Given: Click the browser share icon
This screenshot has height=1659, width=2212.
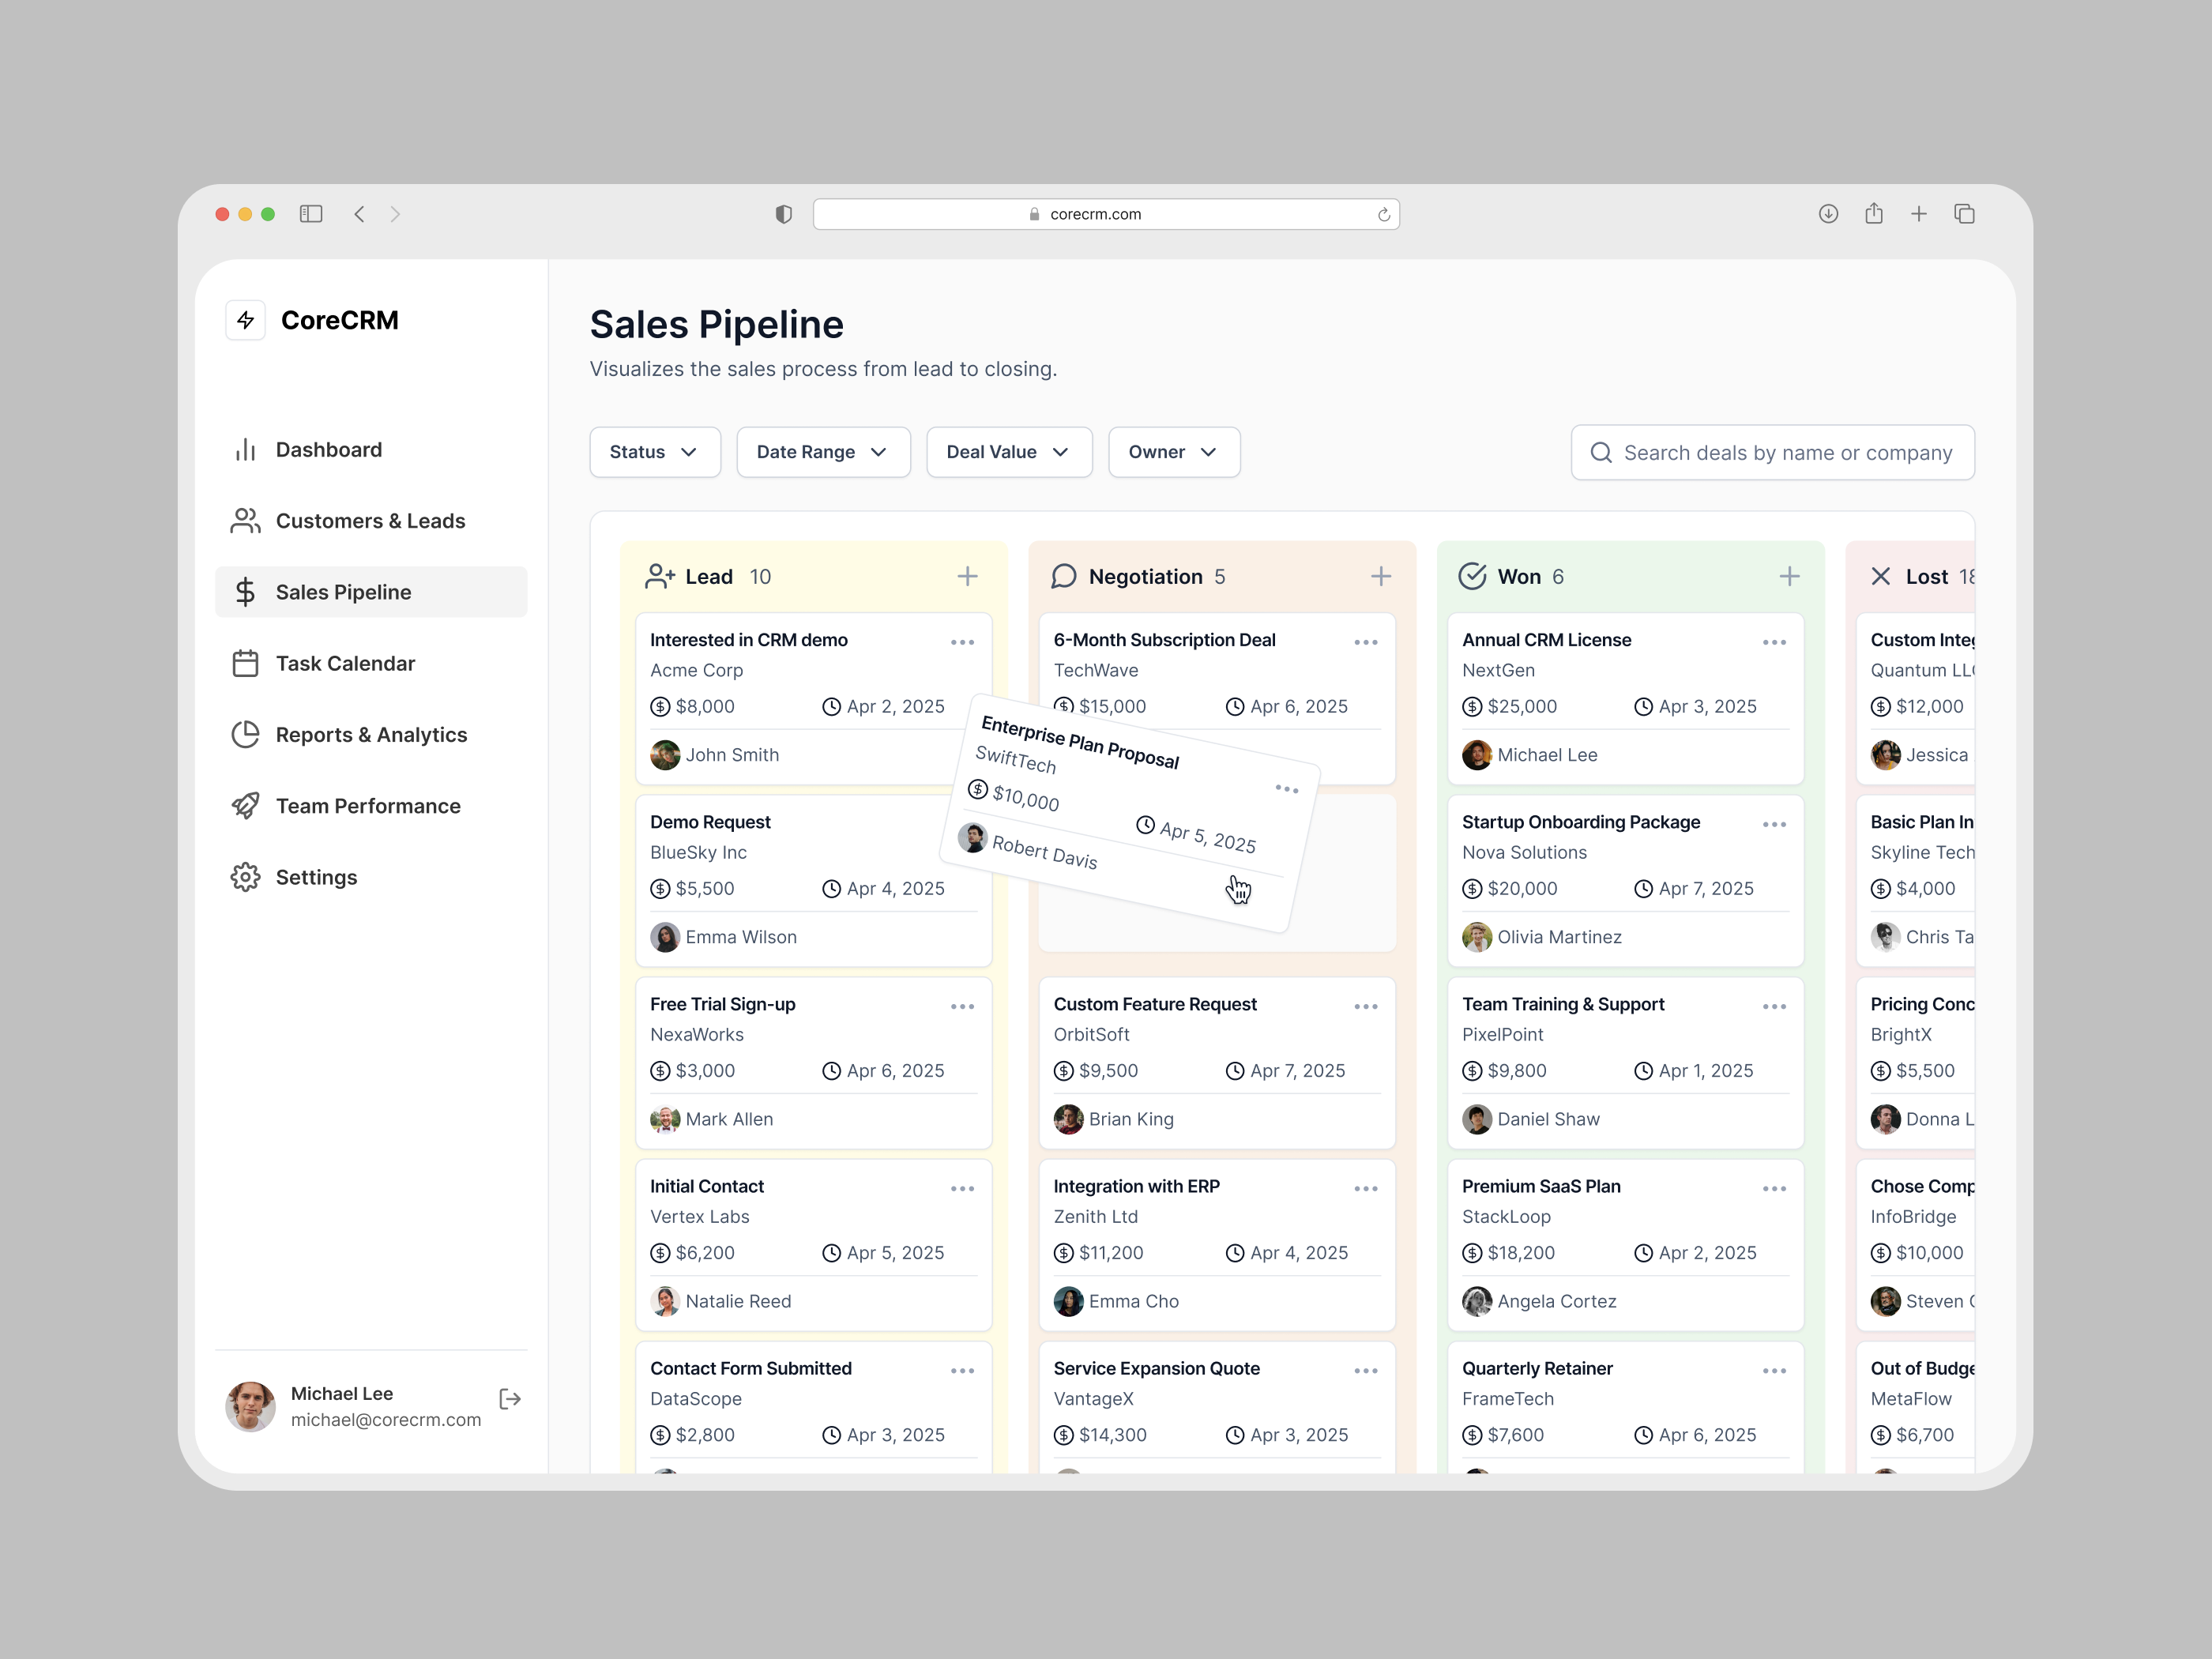Looking at the screenshot, I should (x=1873, y=214).
